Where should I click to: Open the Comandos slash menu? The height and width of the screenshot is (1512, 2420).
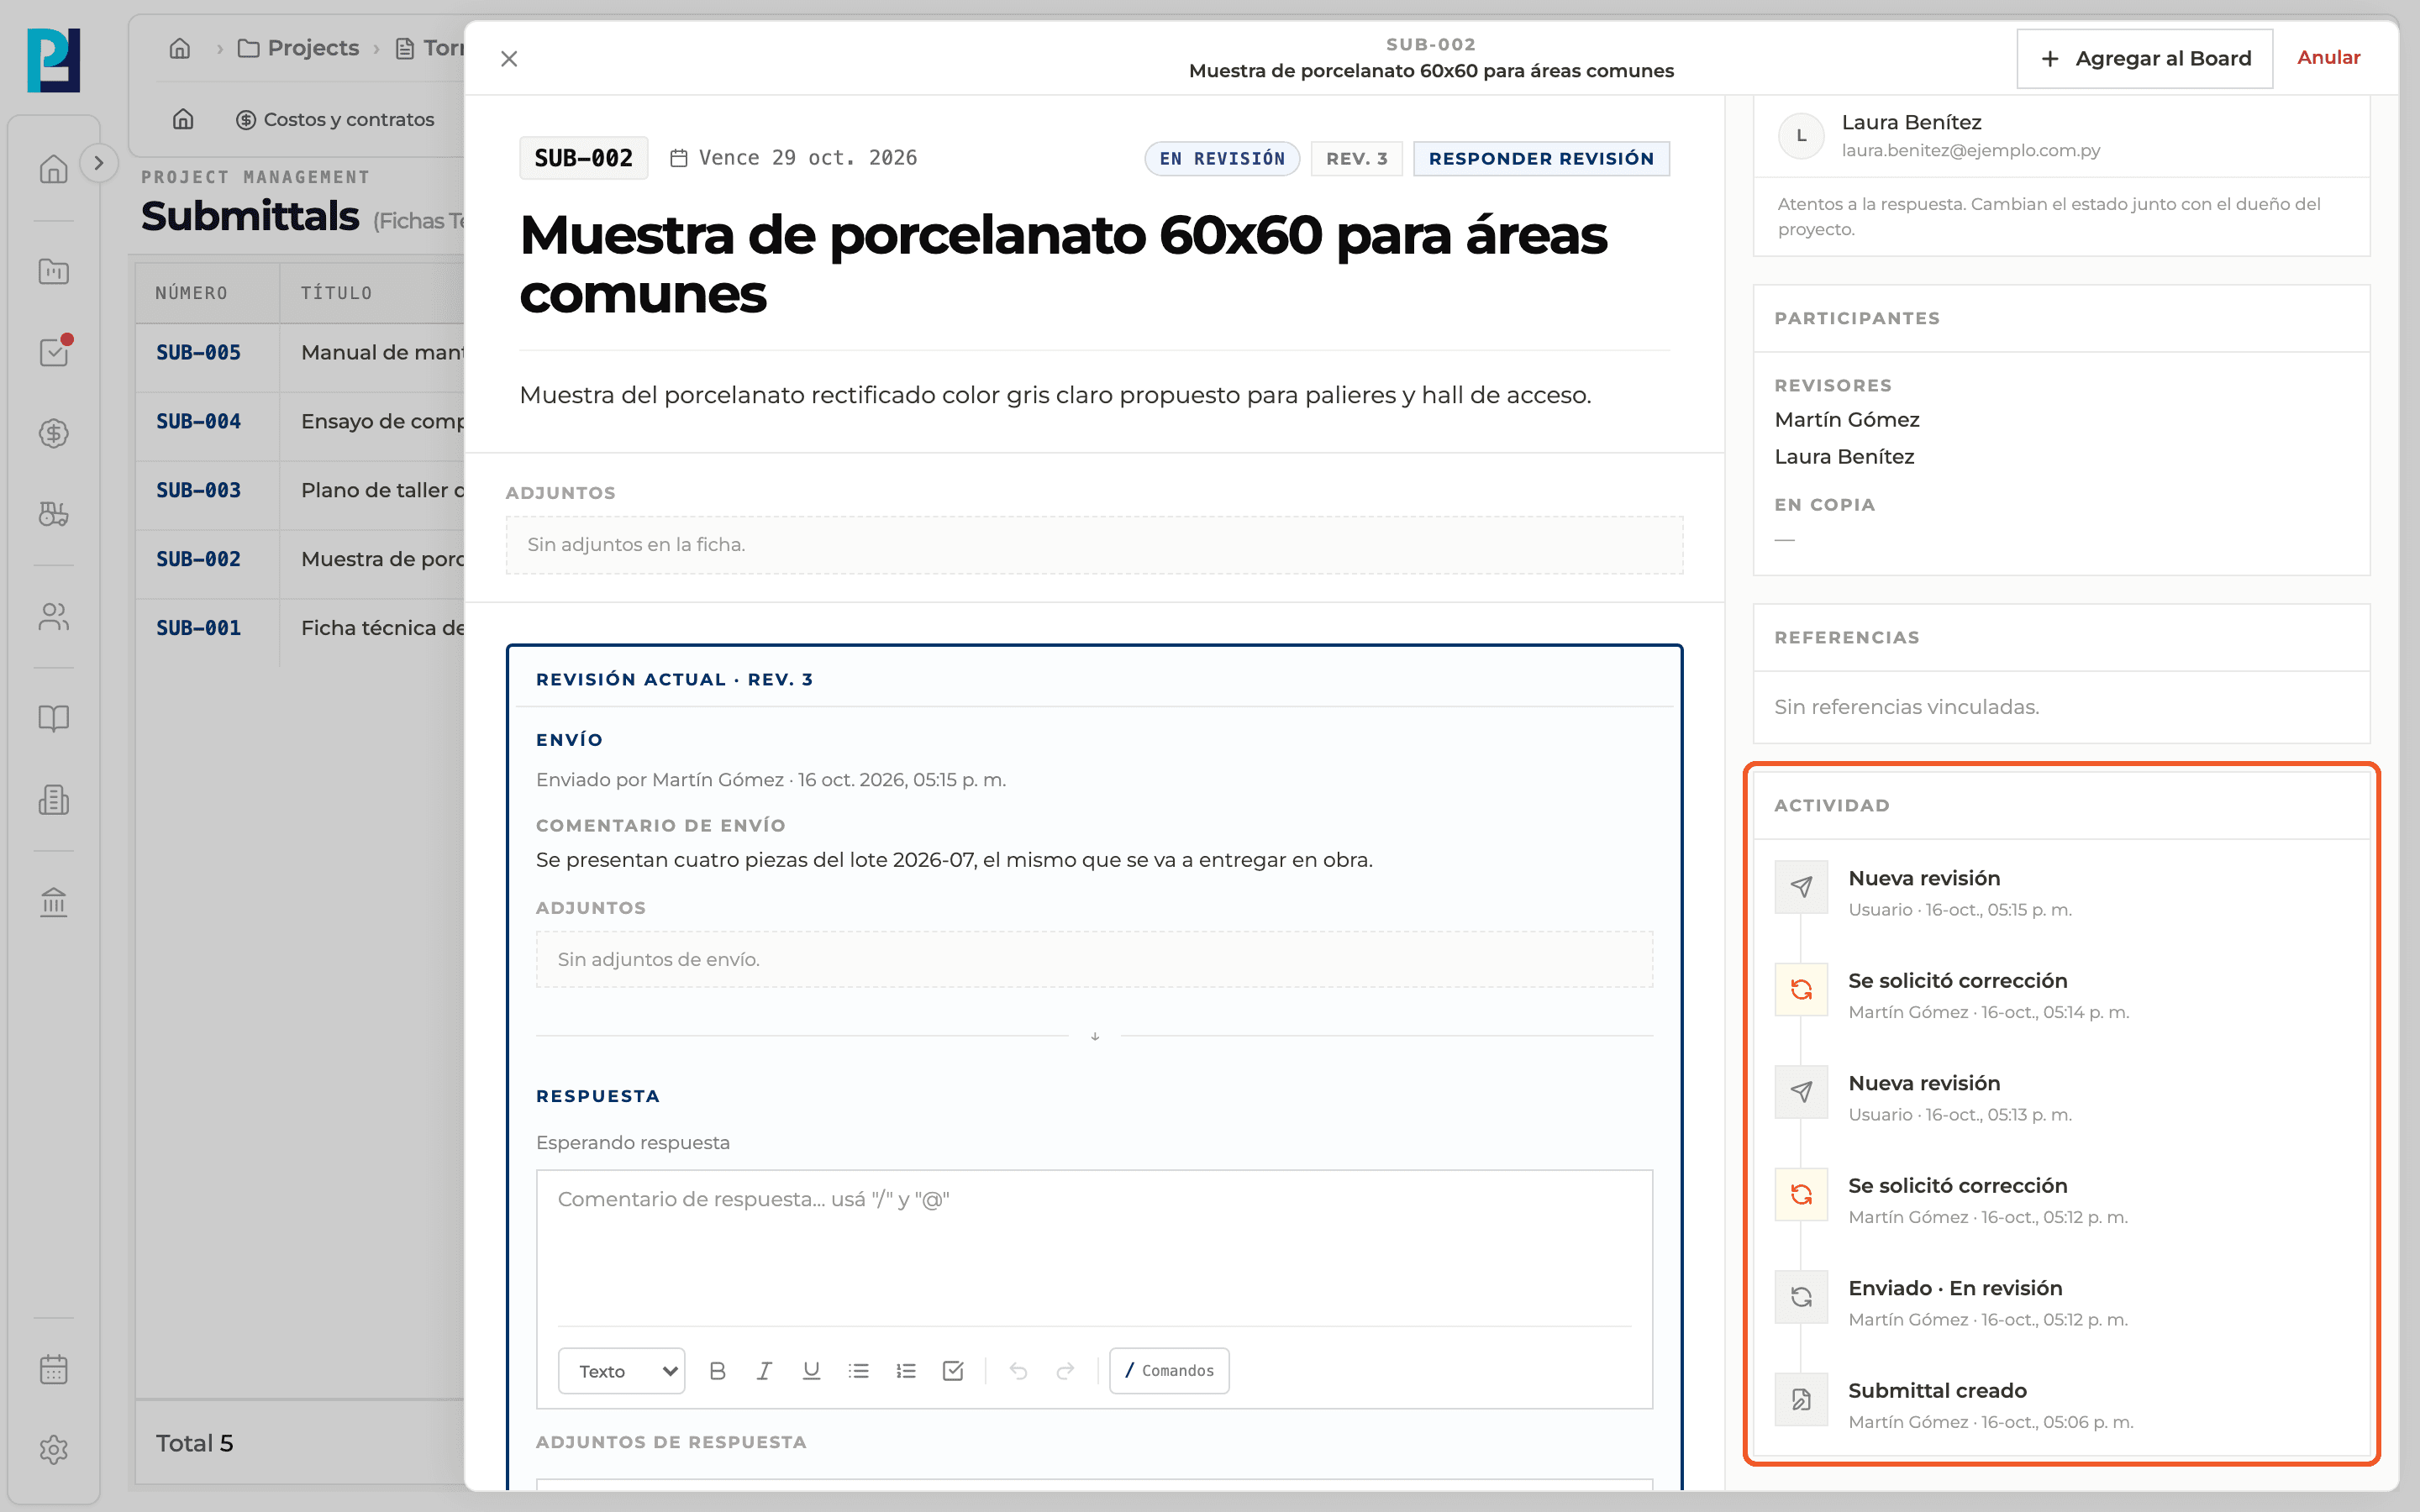(x=1169, y=1370)
